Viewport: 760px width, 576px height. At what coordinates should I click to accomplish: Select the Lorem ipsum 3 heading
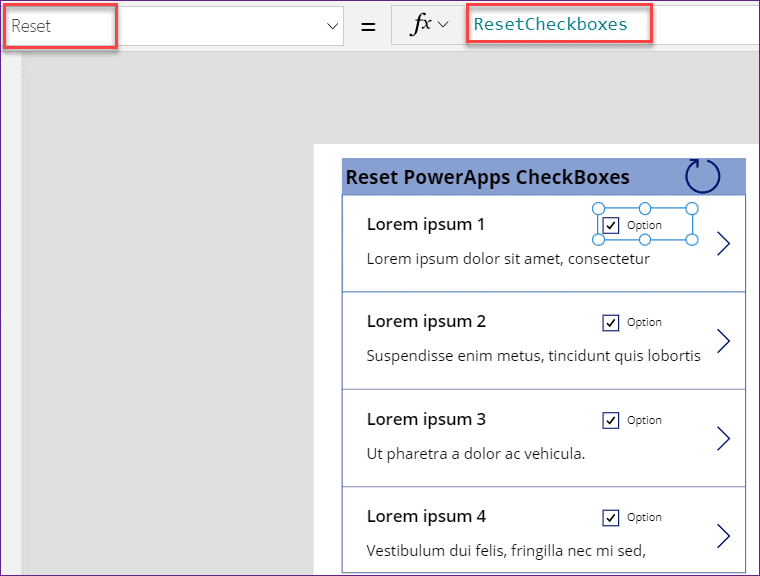[x=426, y=419]
